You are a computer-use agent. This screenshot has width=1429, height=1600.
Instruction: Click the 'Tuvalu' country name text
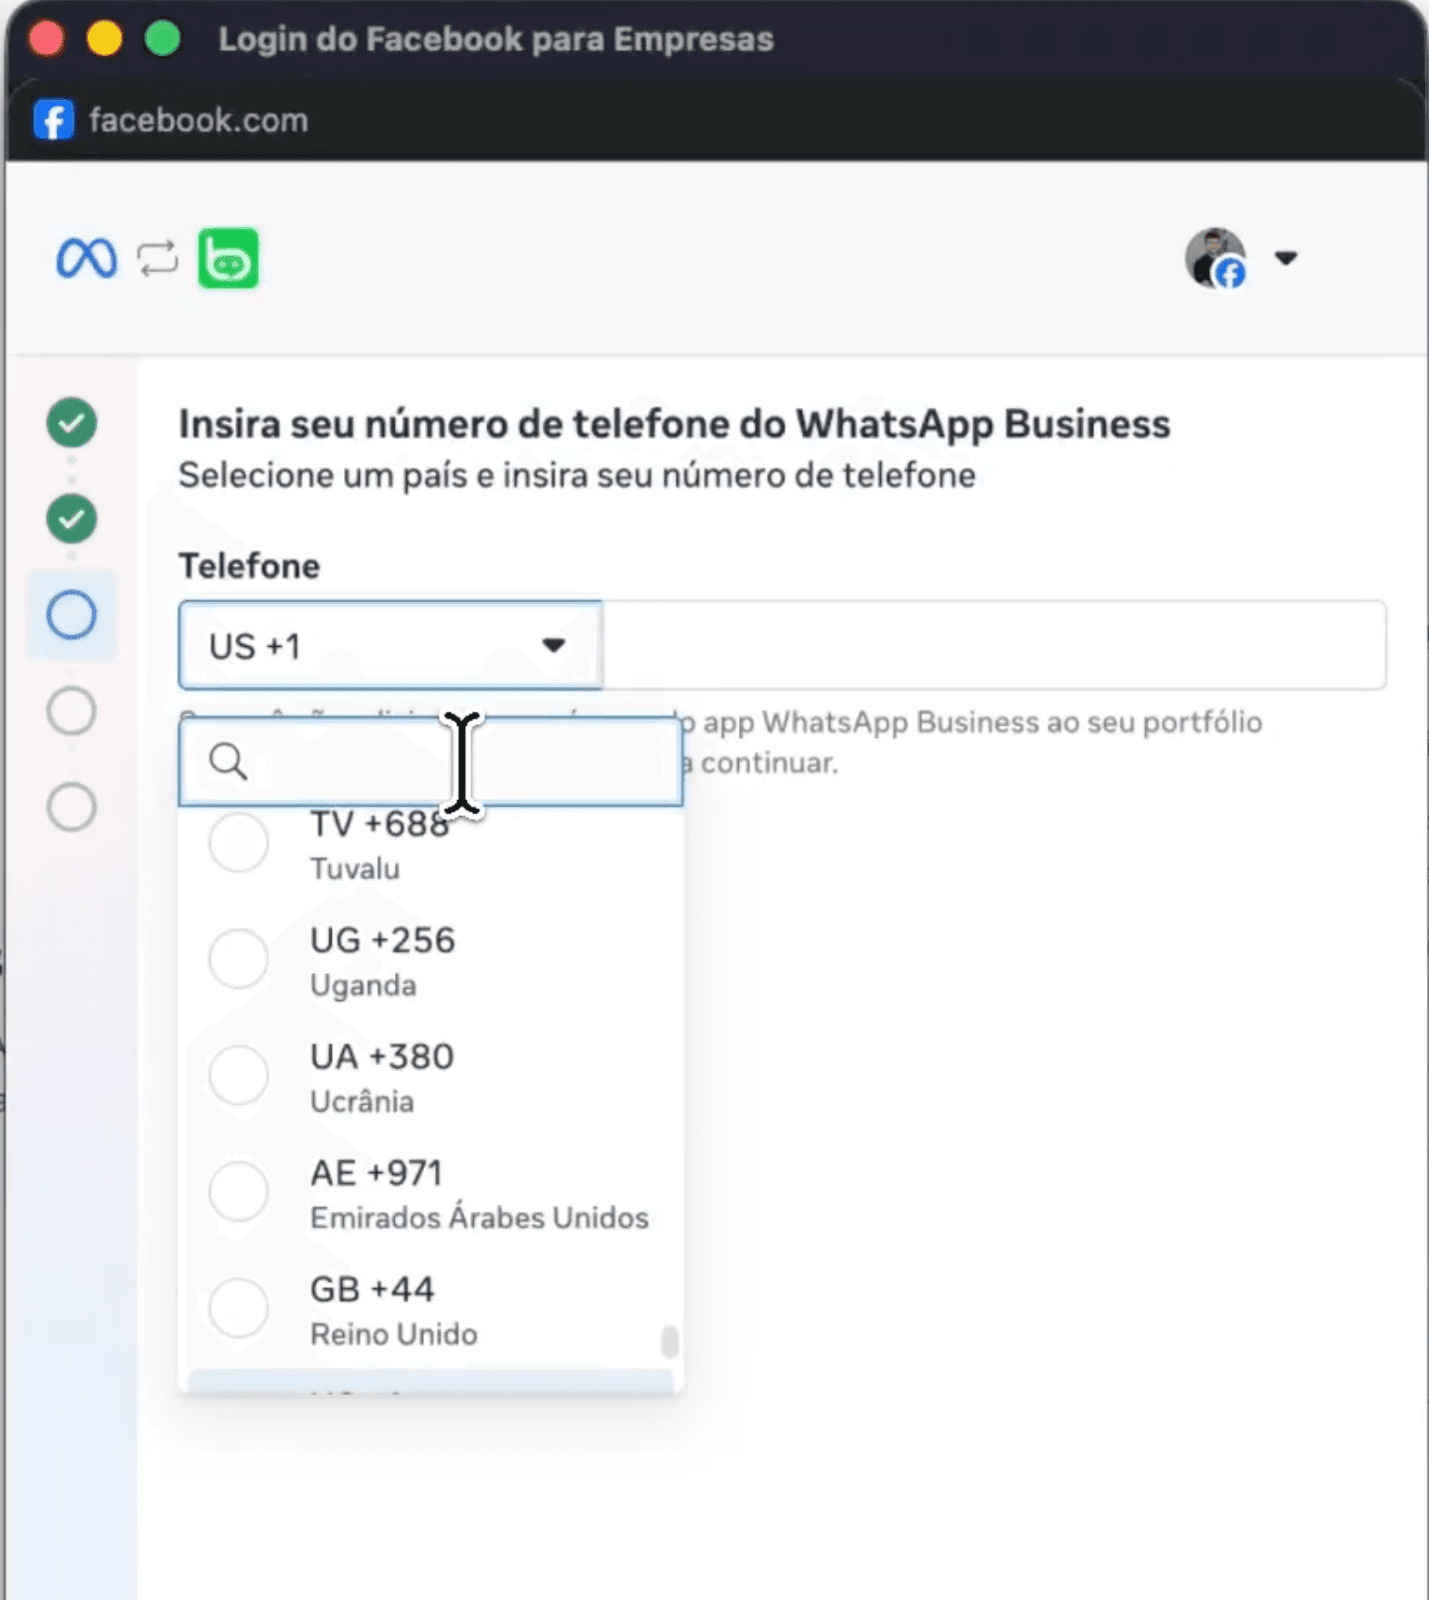pyautogui.click(x=355, y=869)
